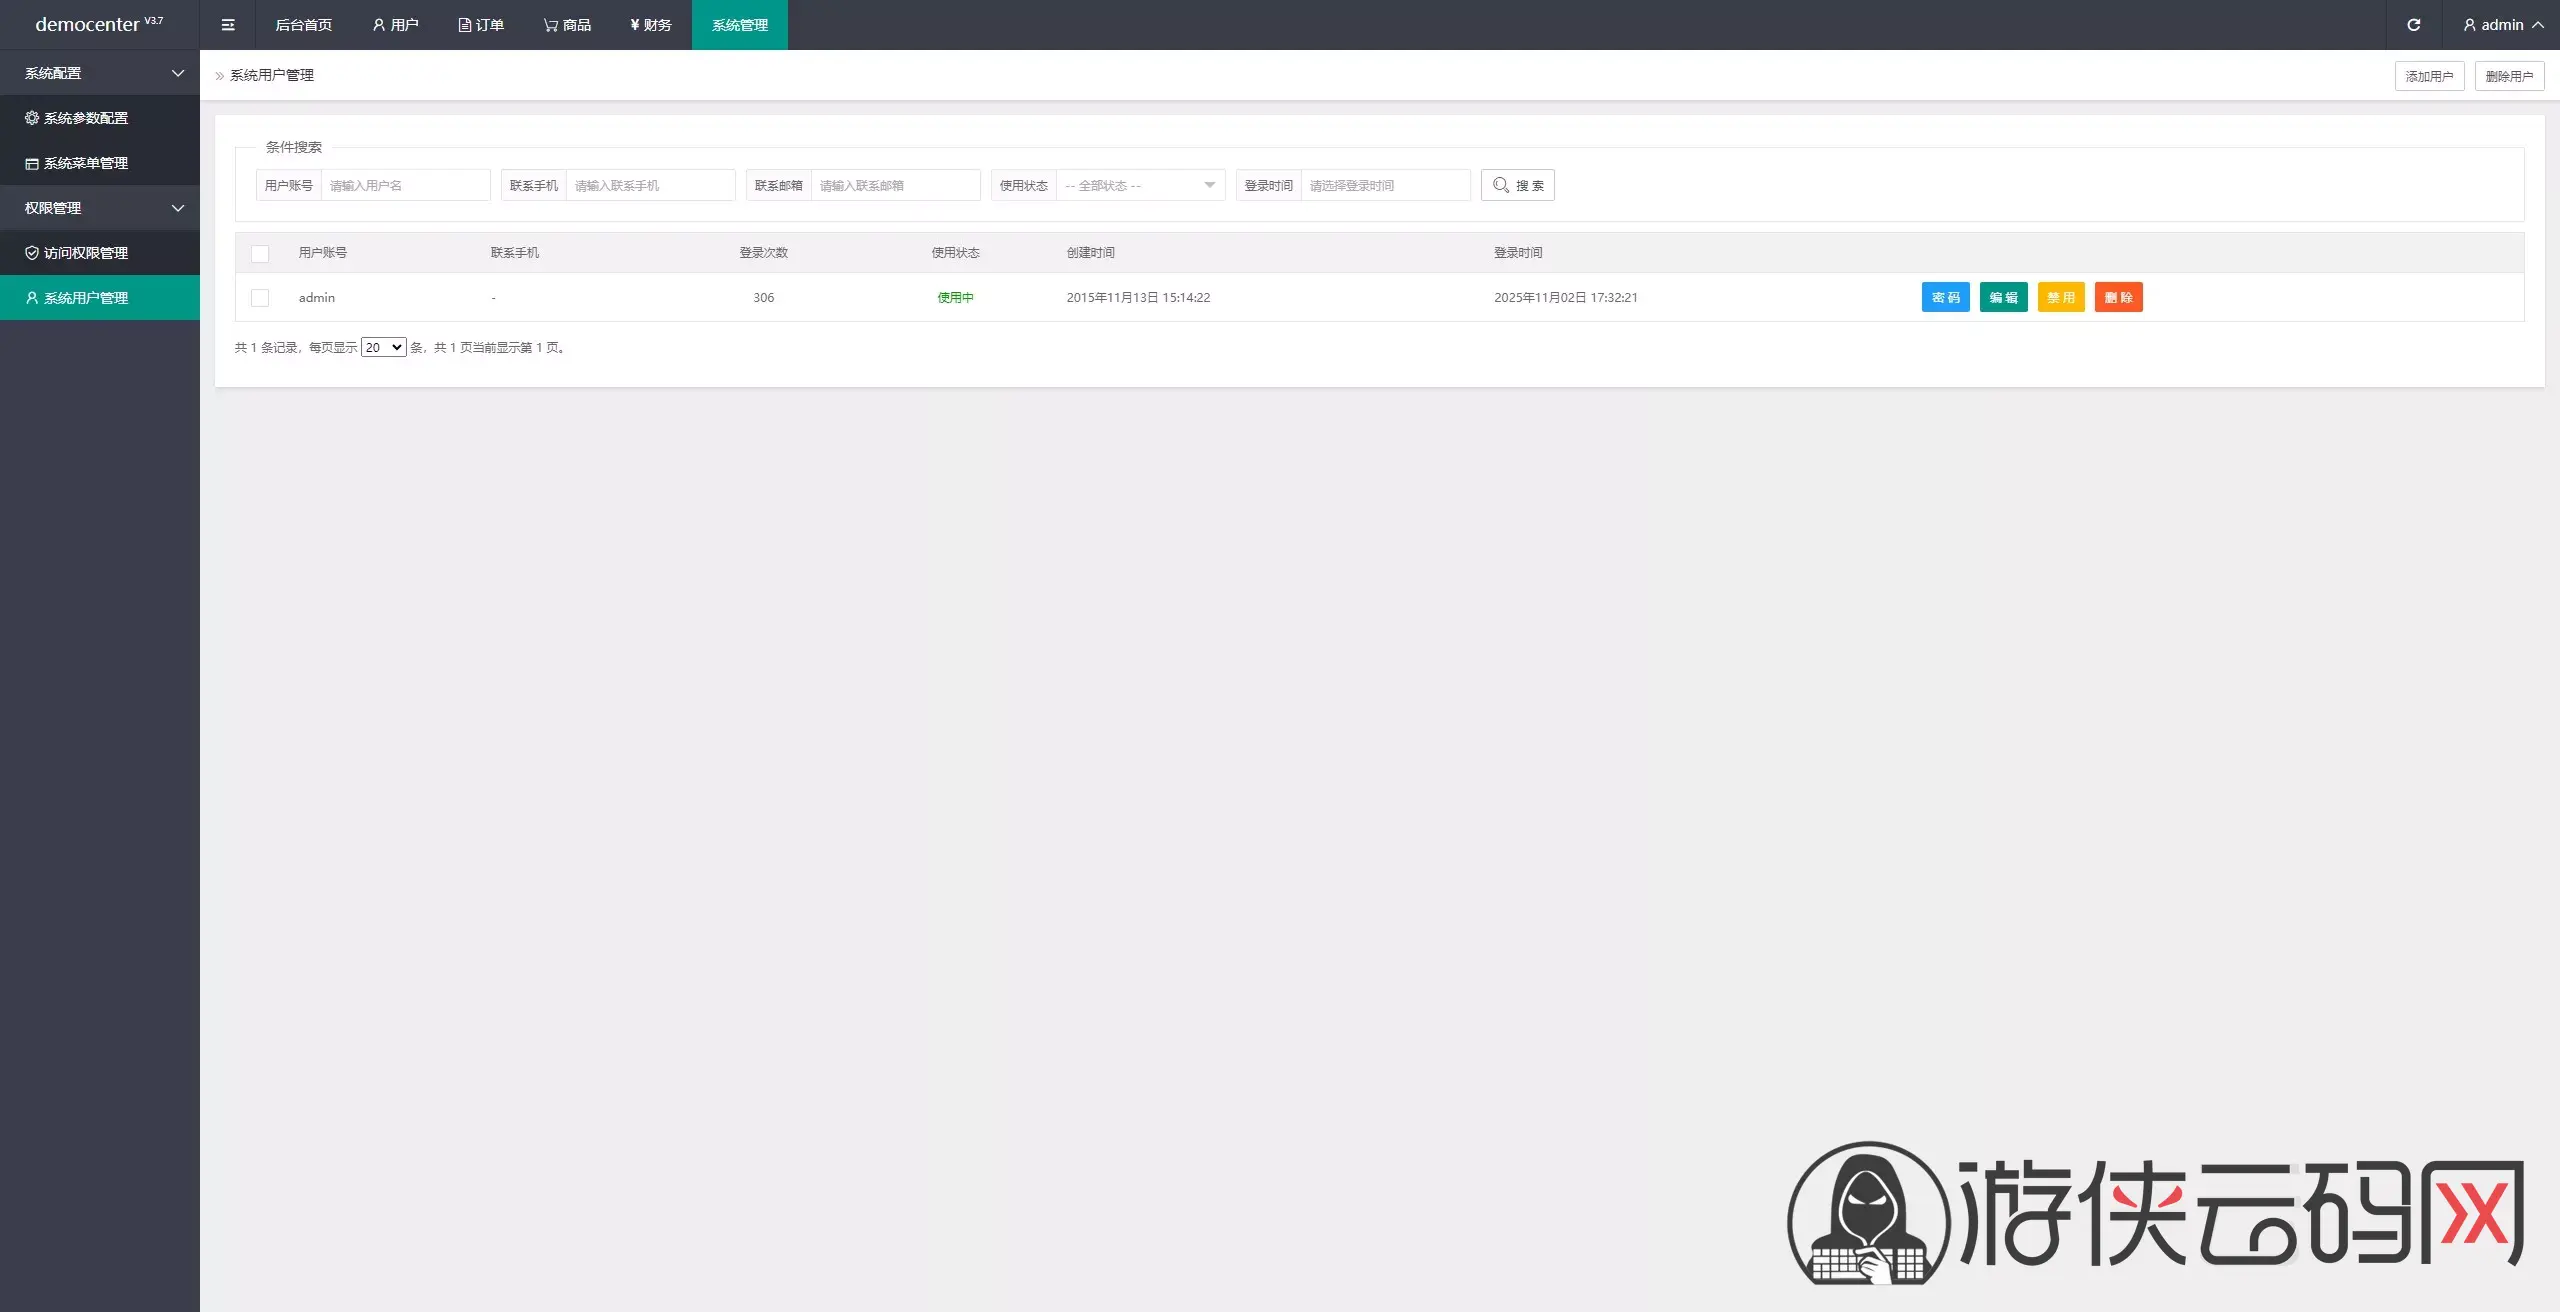Switch to 后台首页 top tab
This screenshot has width=2560, height=1312.
pos(303,25)
